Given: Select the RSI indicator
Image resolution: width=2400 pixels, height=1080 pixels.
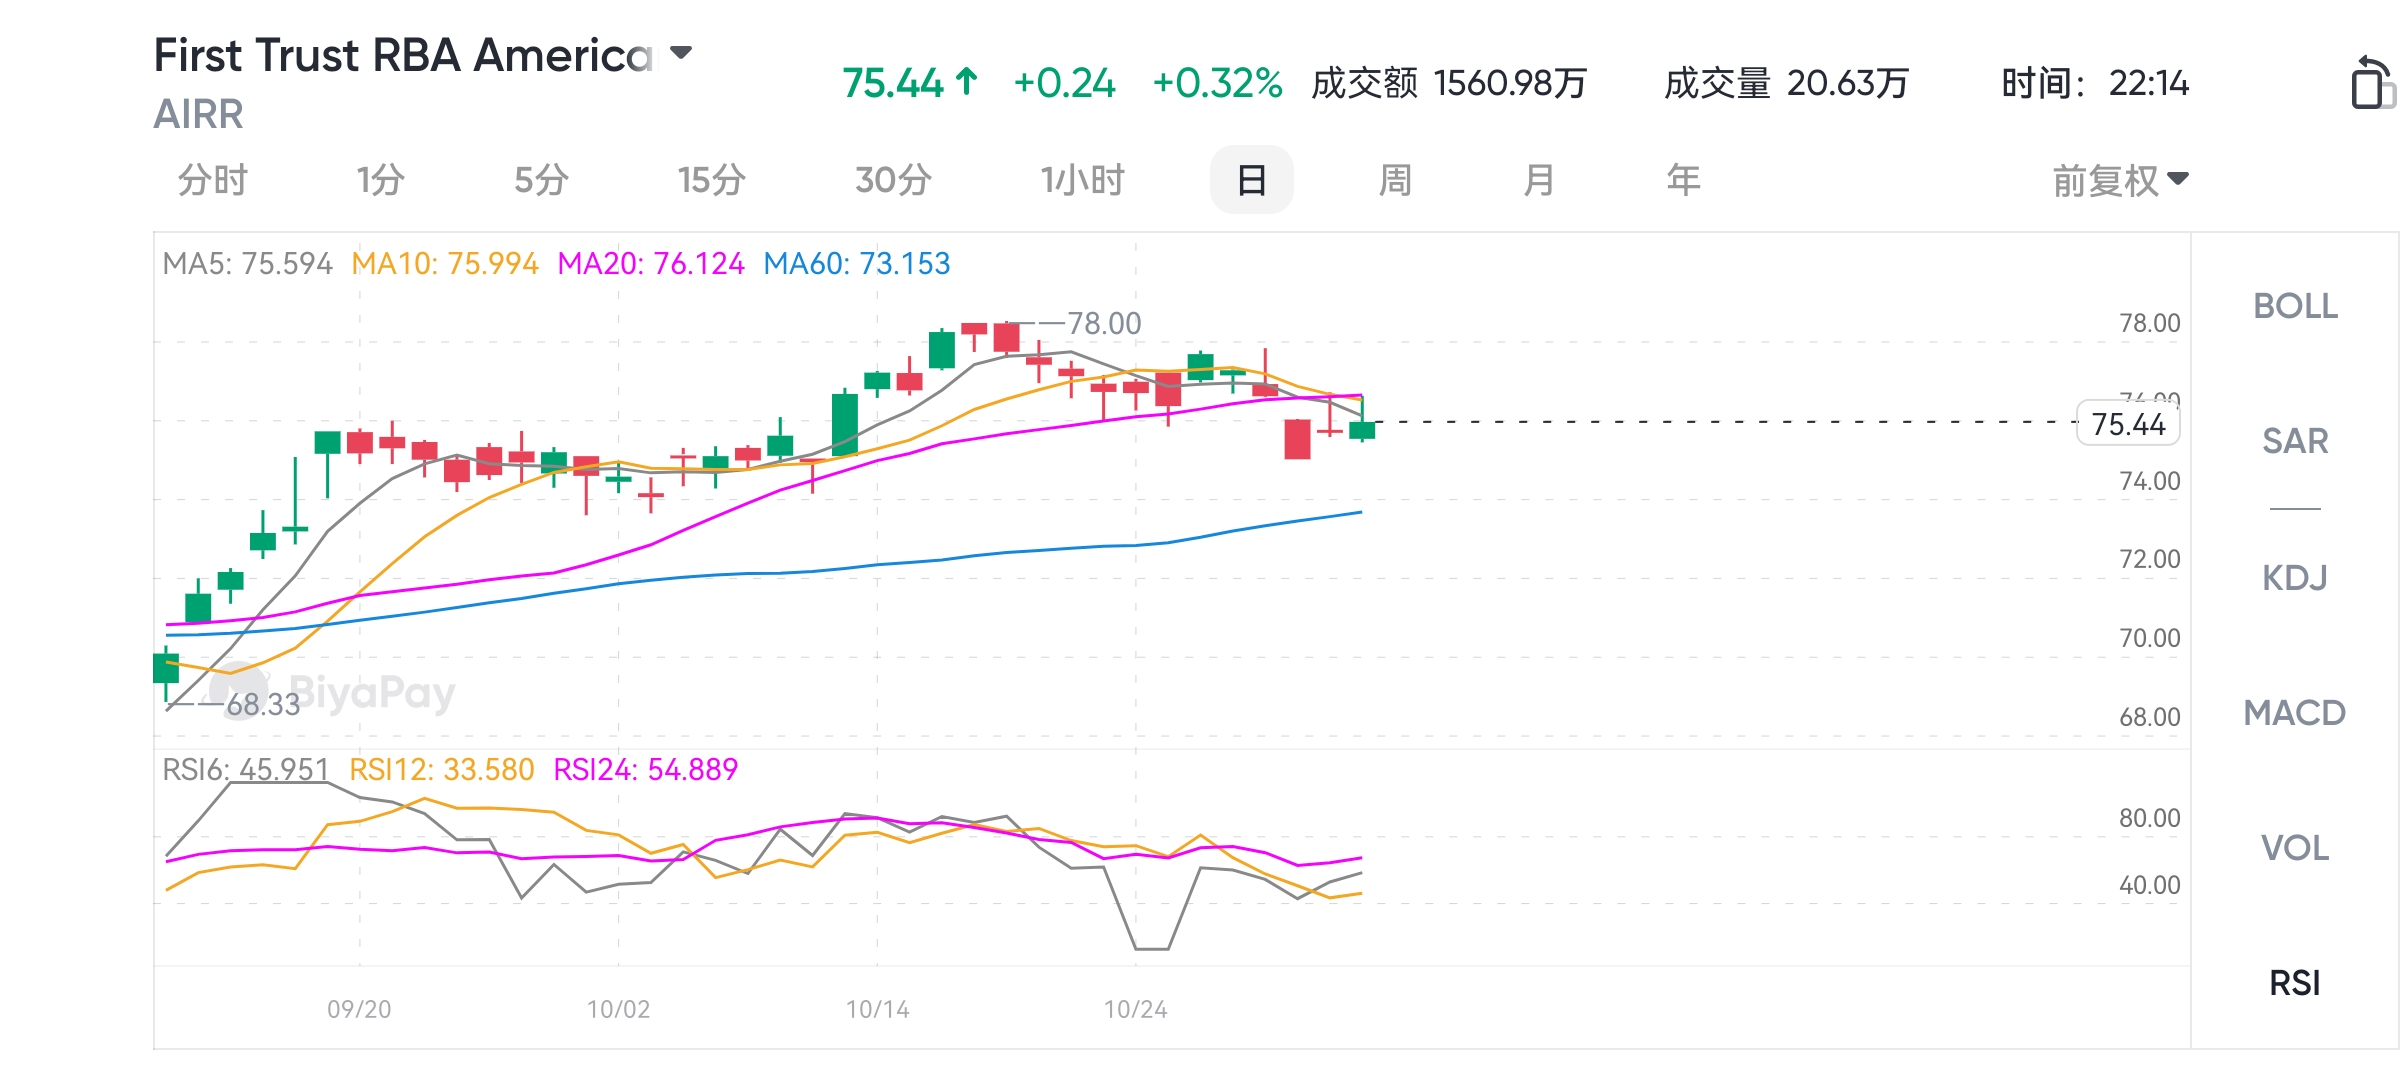Looking at the screenshot, I should pyautogui.click(x=2295, y=983).
